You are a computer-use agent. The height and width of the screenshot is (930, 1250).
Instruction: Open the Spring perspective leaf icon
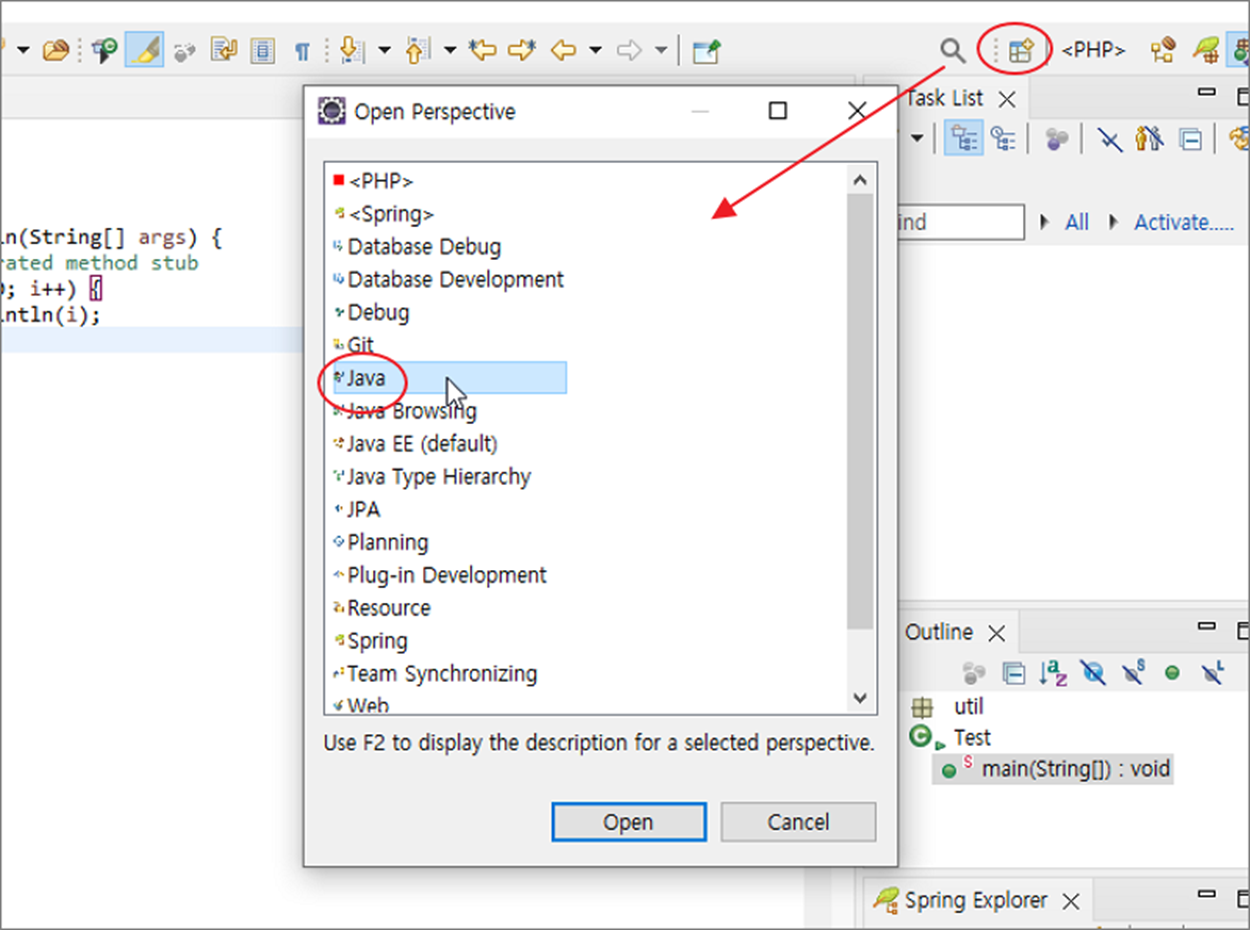(x=1205, y=50)
